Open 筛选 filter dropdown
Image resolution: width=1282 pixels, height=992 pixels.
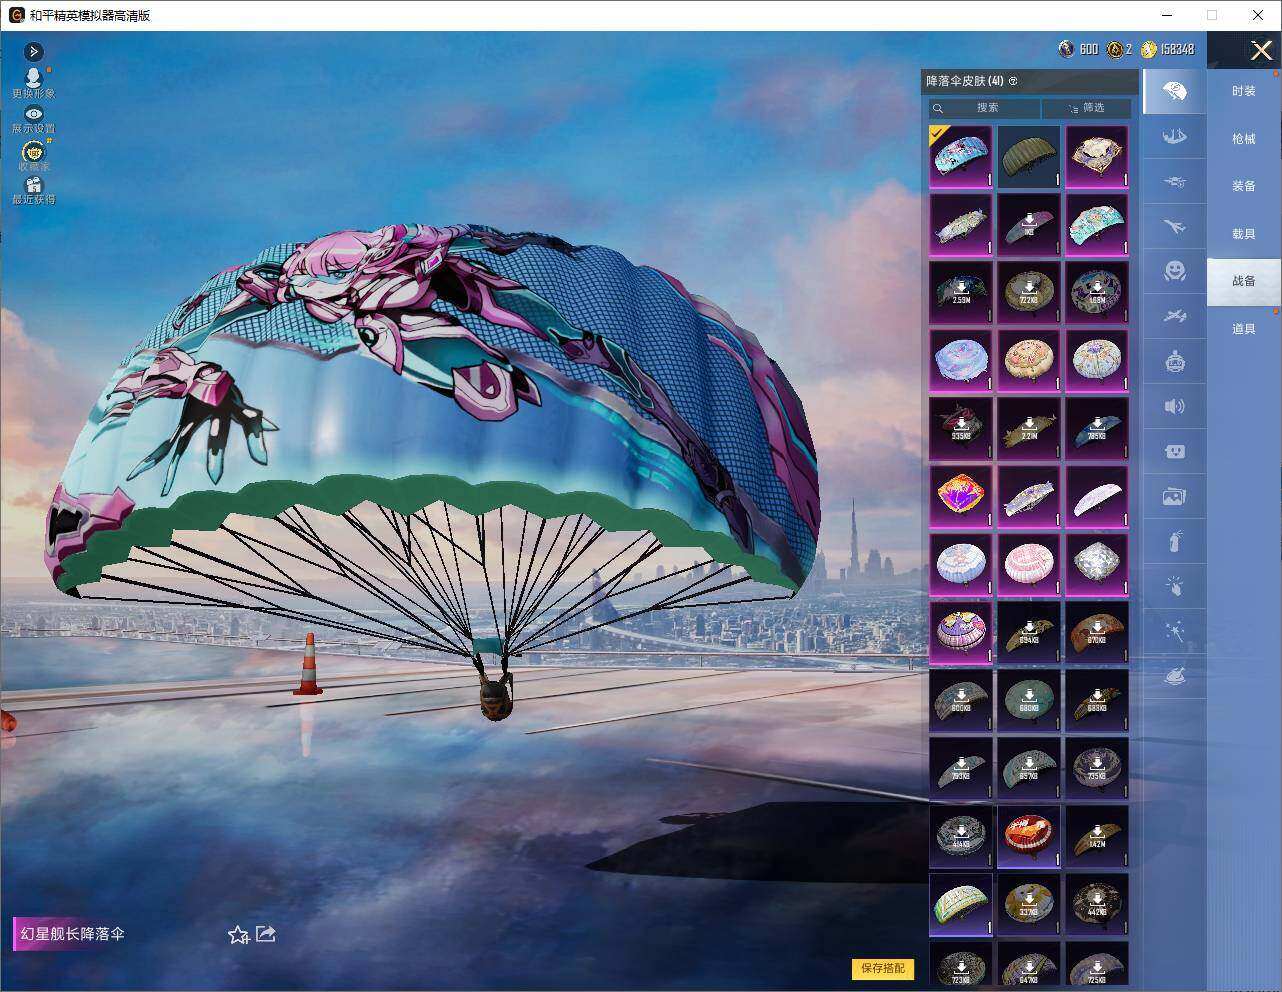pyautogui.click(x=1087, y=108)
